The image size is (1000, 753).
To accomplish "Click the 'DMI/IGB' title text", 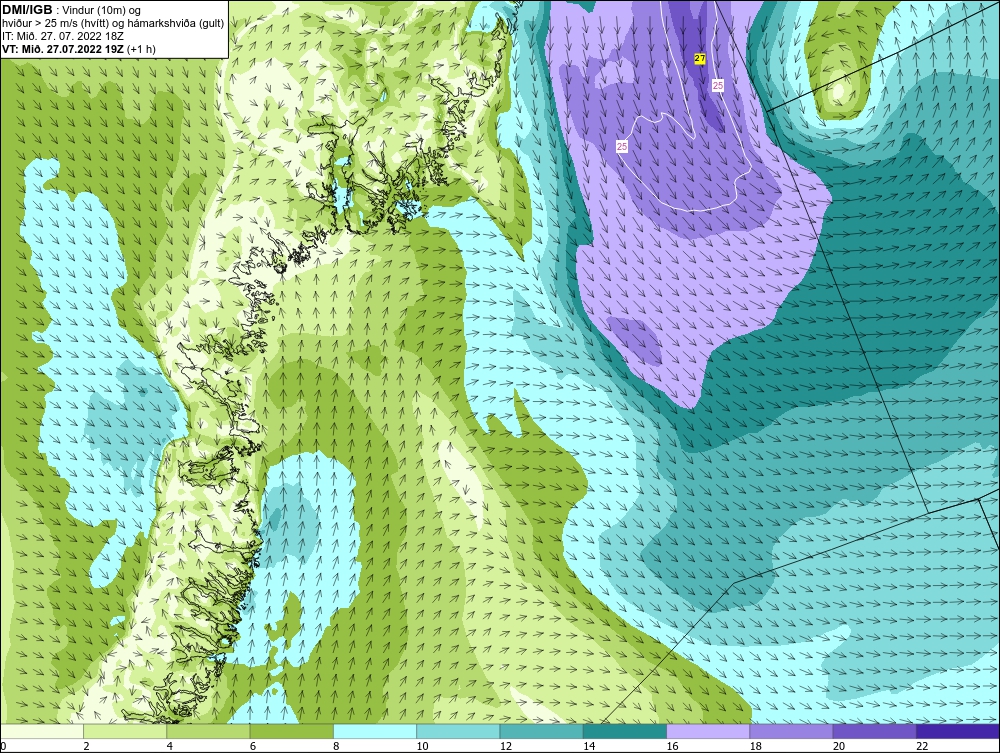I will click(x=27, y=10).
